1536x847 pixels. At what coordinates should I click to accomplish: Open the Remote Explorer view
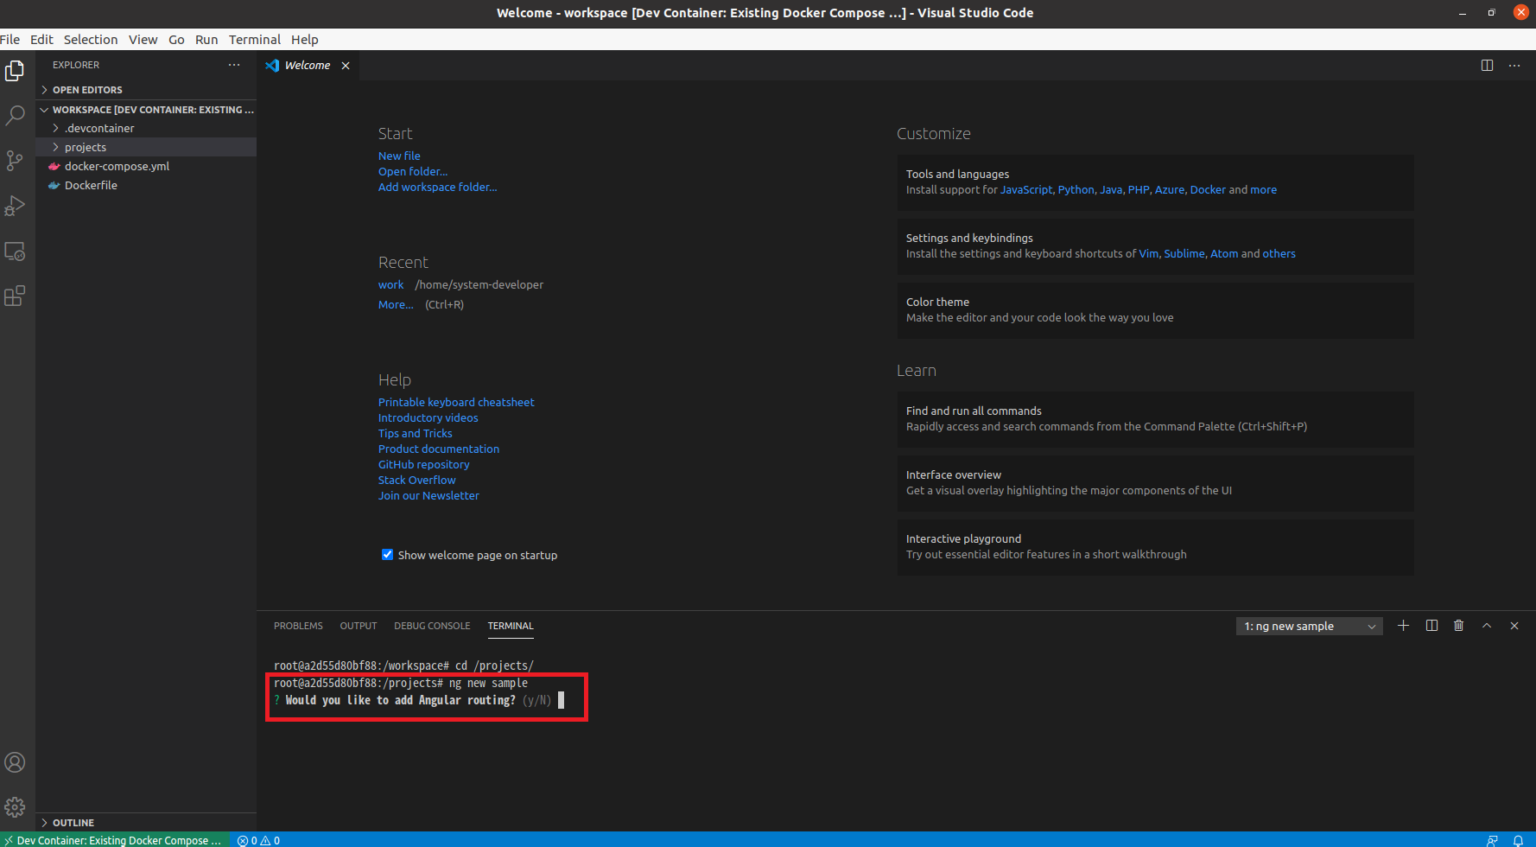tap(15, 251)
